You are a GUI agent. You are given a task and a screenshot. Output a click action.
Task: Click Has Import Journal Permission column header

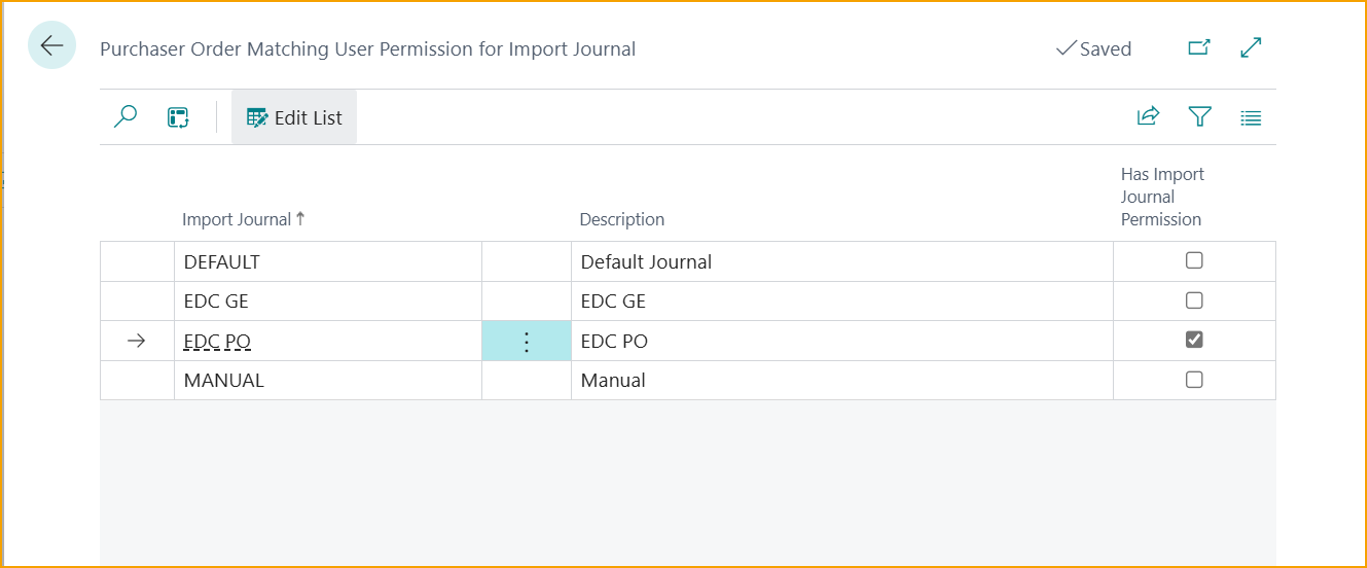click(x=1162, y=197)
